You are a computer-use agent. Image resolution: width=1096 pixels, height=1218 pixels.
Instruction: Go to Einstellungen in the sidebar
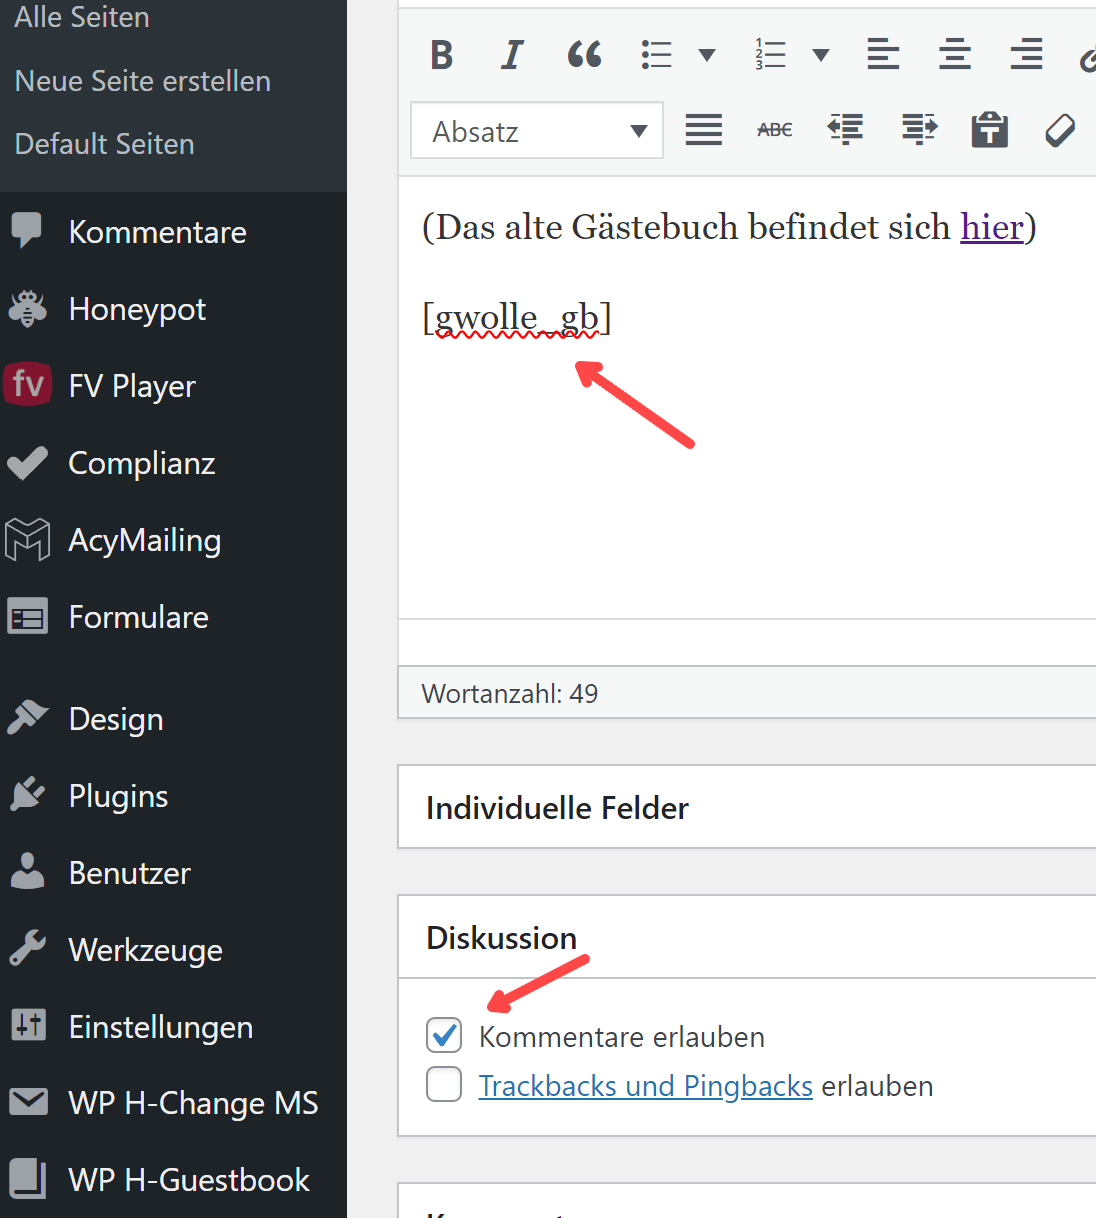point(160,1027)
